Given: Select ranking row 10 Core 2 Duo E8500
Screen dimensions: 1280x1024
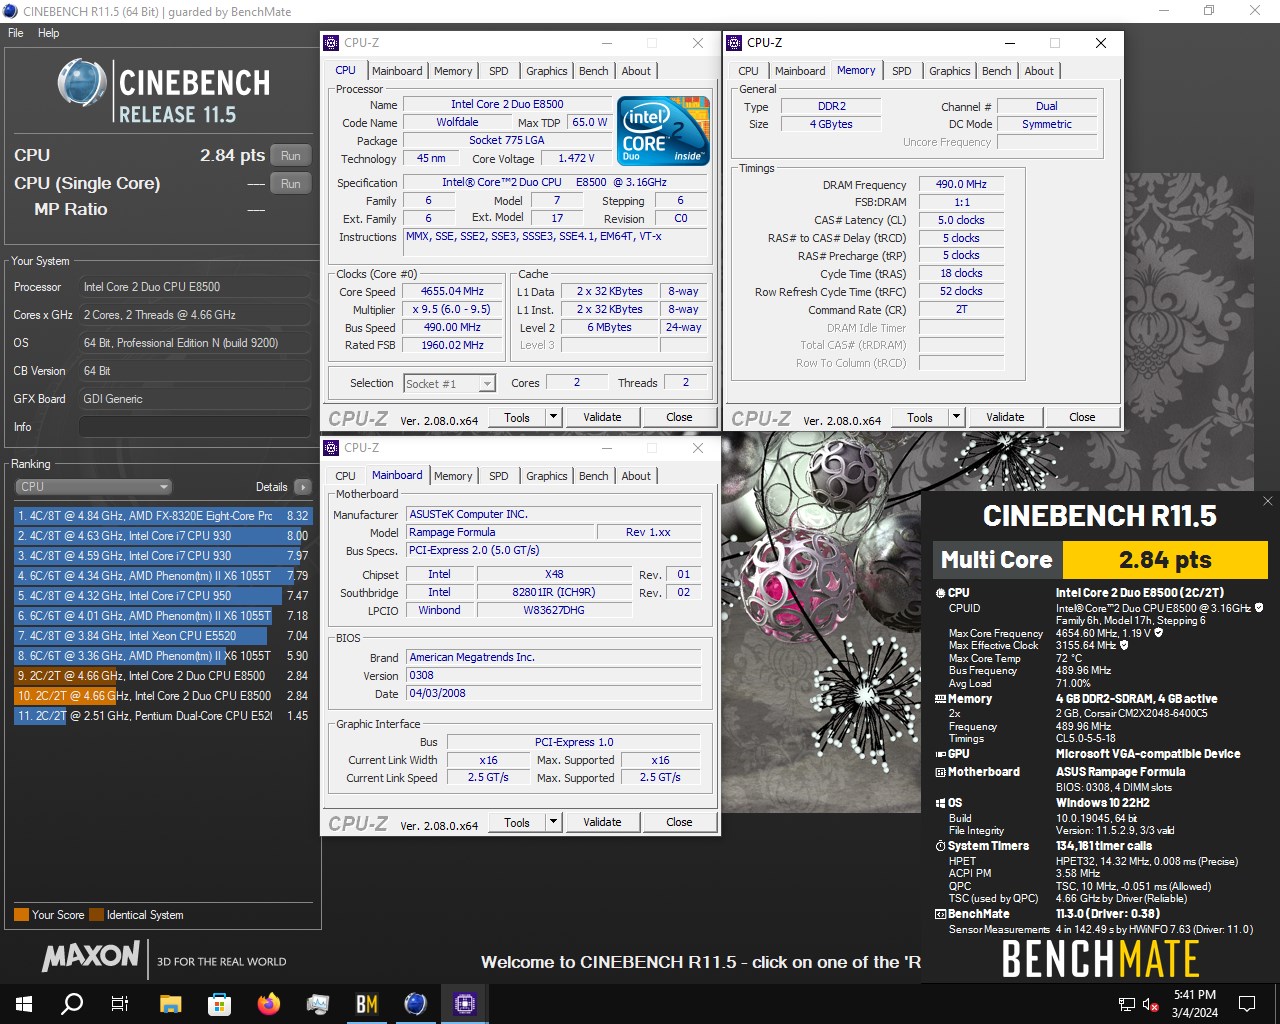Looking at the screenshot, I should coord(163,696).
